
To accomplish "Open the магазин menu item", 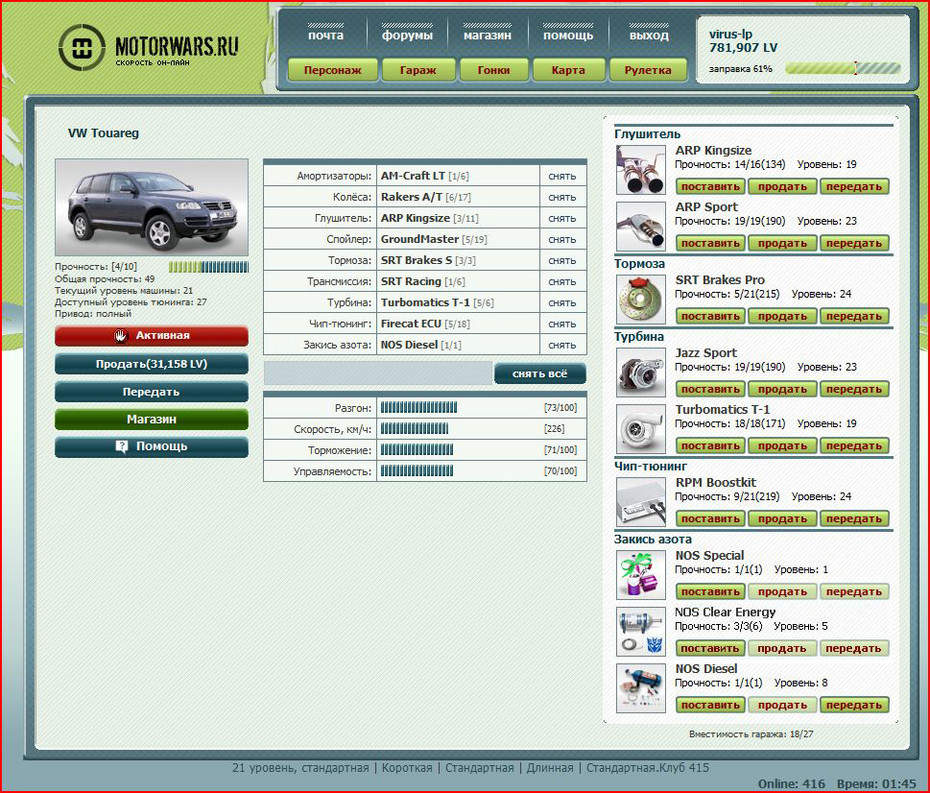I will click(487, 34).
